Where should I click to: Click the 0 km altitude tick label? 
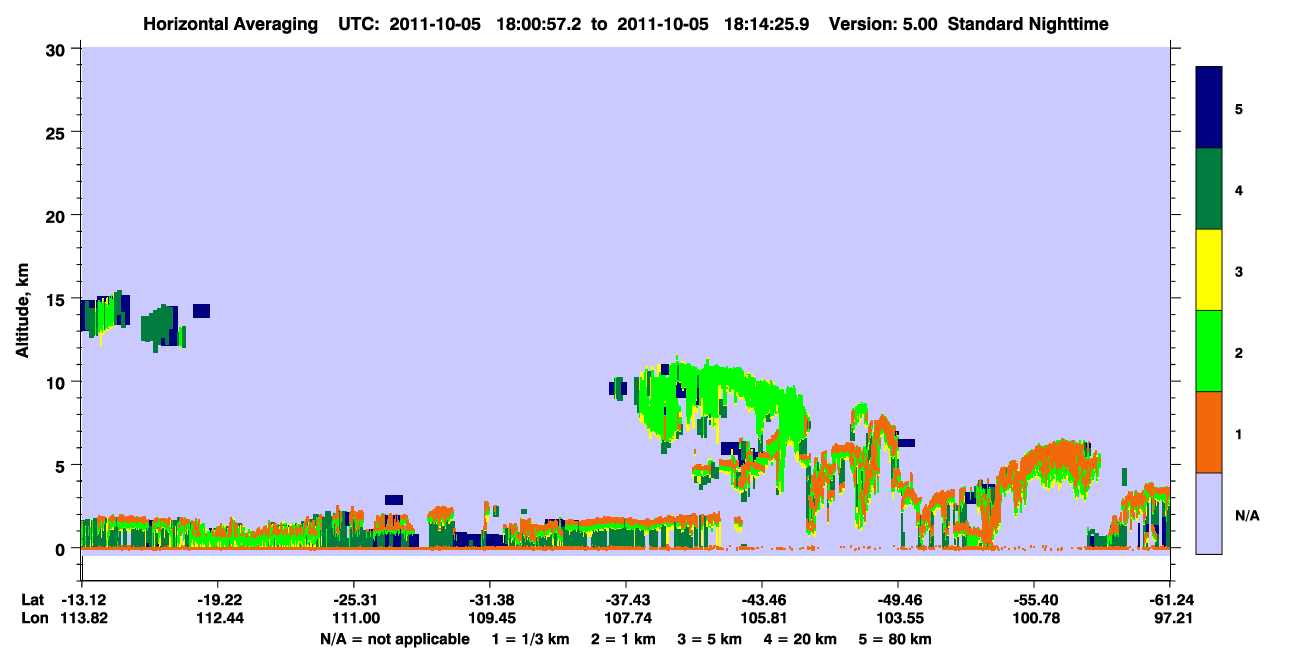61,548
